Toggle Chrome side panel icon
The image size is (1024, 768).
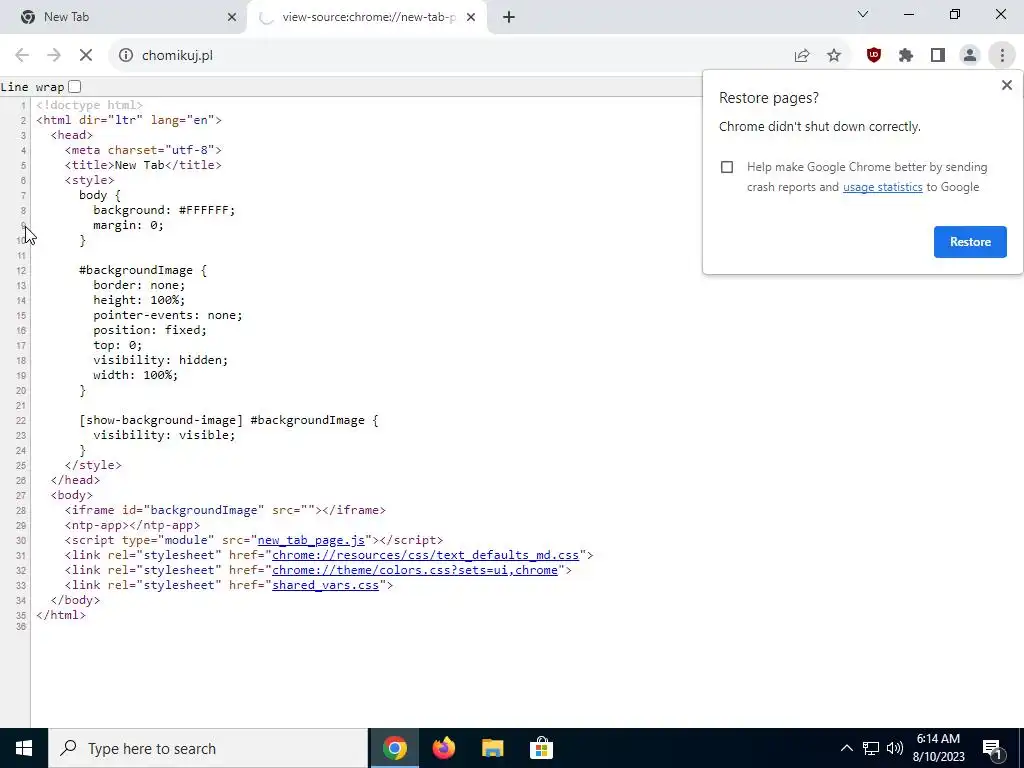(x=938, y=56)
